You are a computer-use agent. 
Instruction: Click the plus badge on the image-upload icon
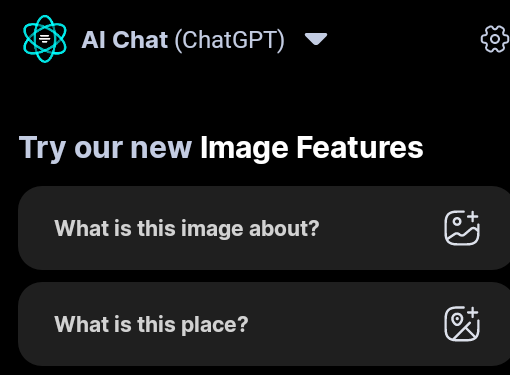[472, 217]
